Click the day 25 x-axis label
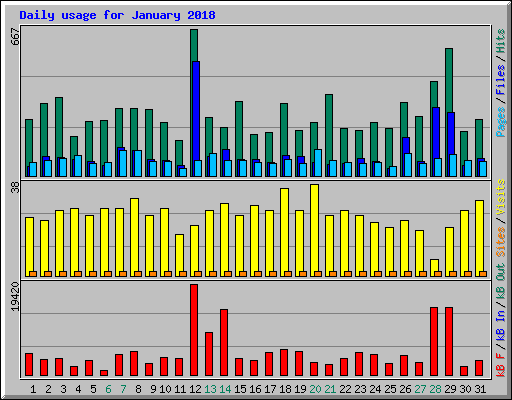Screen dimensions: 512x400 tap(390, 389)
